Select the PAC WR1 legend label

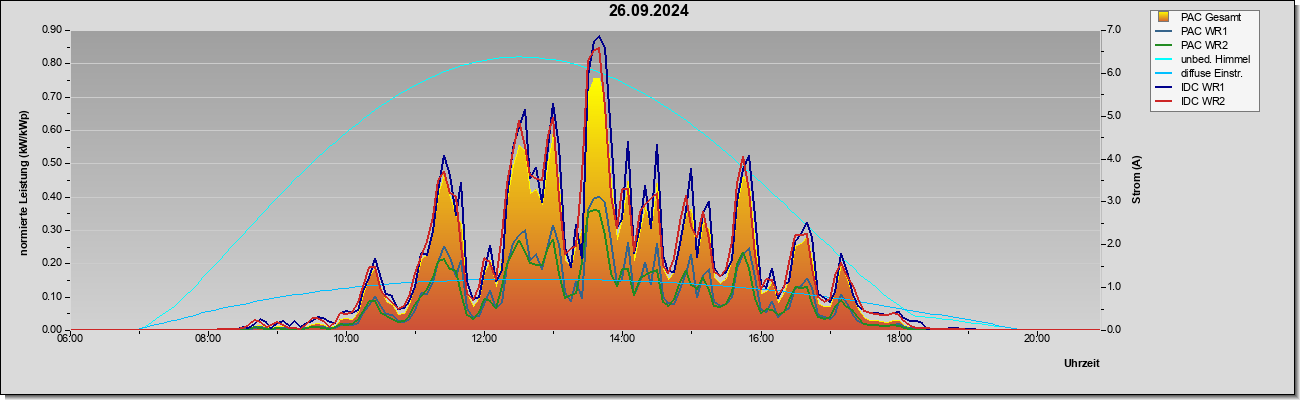tap(1204, 31)
